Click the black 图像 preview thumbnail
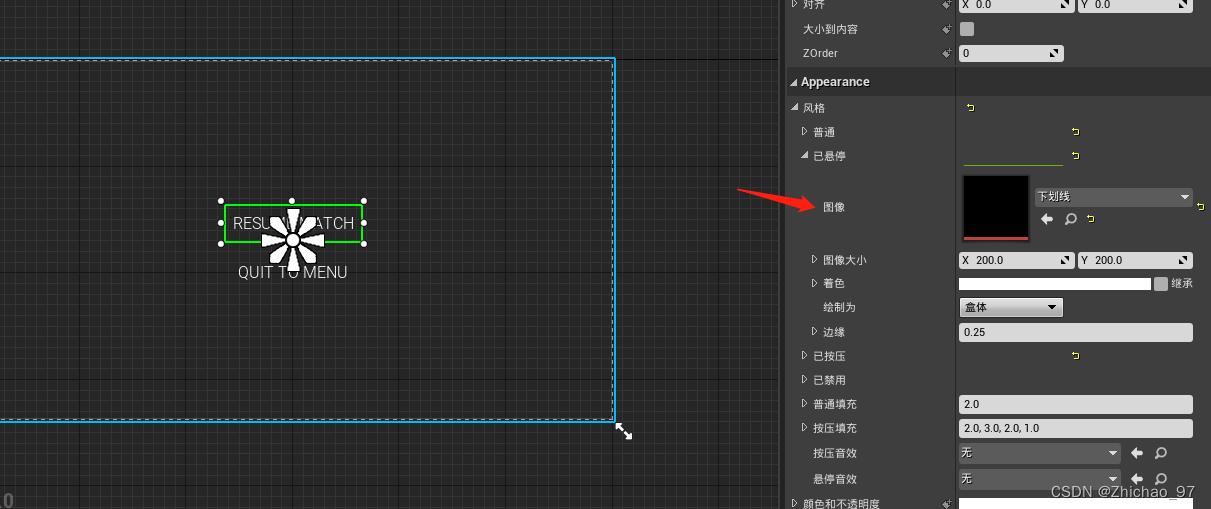1211x509 pixels. click(996, 208)
